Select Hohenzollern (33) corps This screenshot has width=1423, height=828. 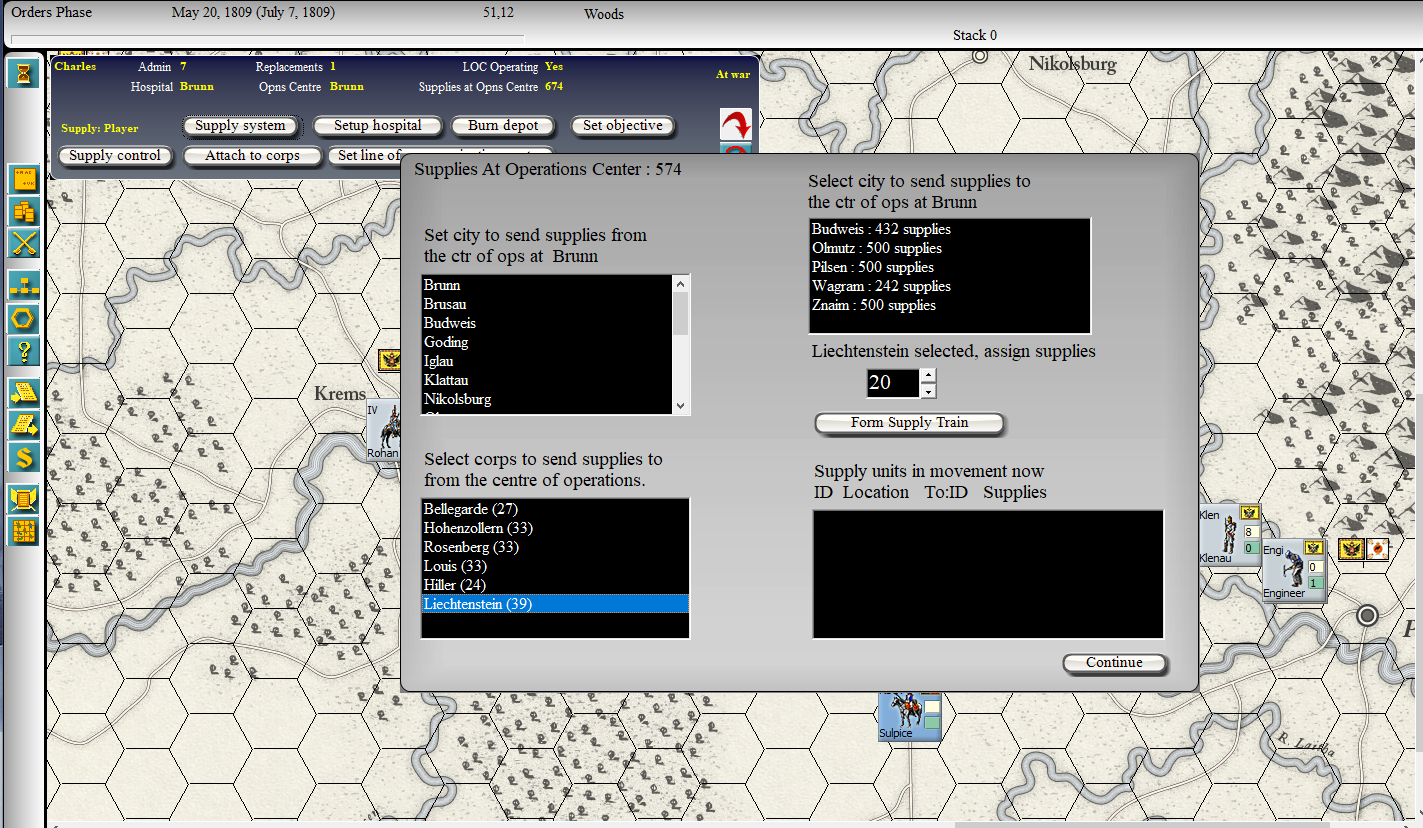pyautogui.click(x=555, y=528)
